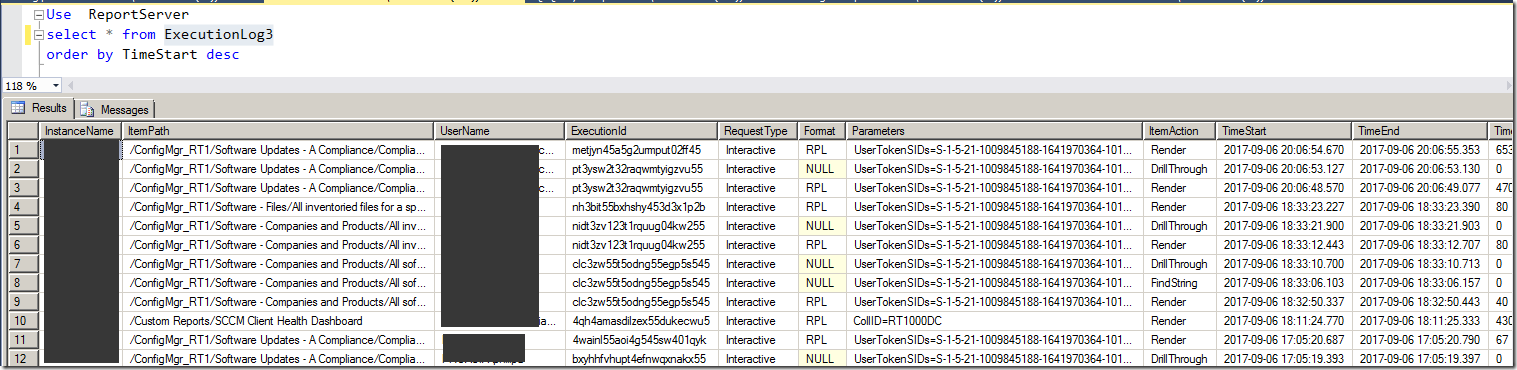Select result row number 6
The image size is (1517, 370).
tap(23, 245)
